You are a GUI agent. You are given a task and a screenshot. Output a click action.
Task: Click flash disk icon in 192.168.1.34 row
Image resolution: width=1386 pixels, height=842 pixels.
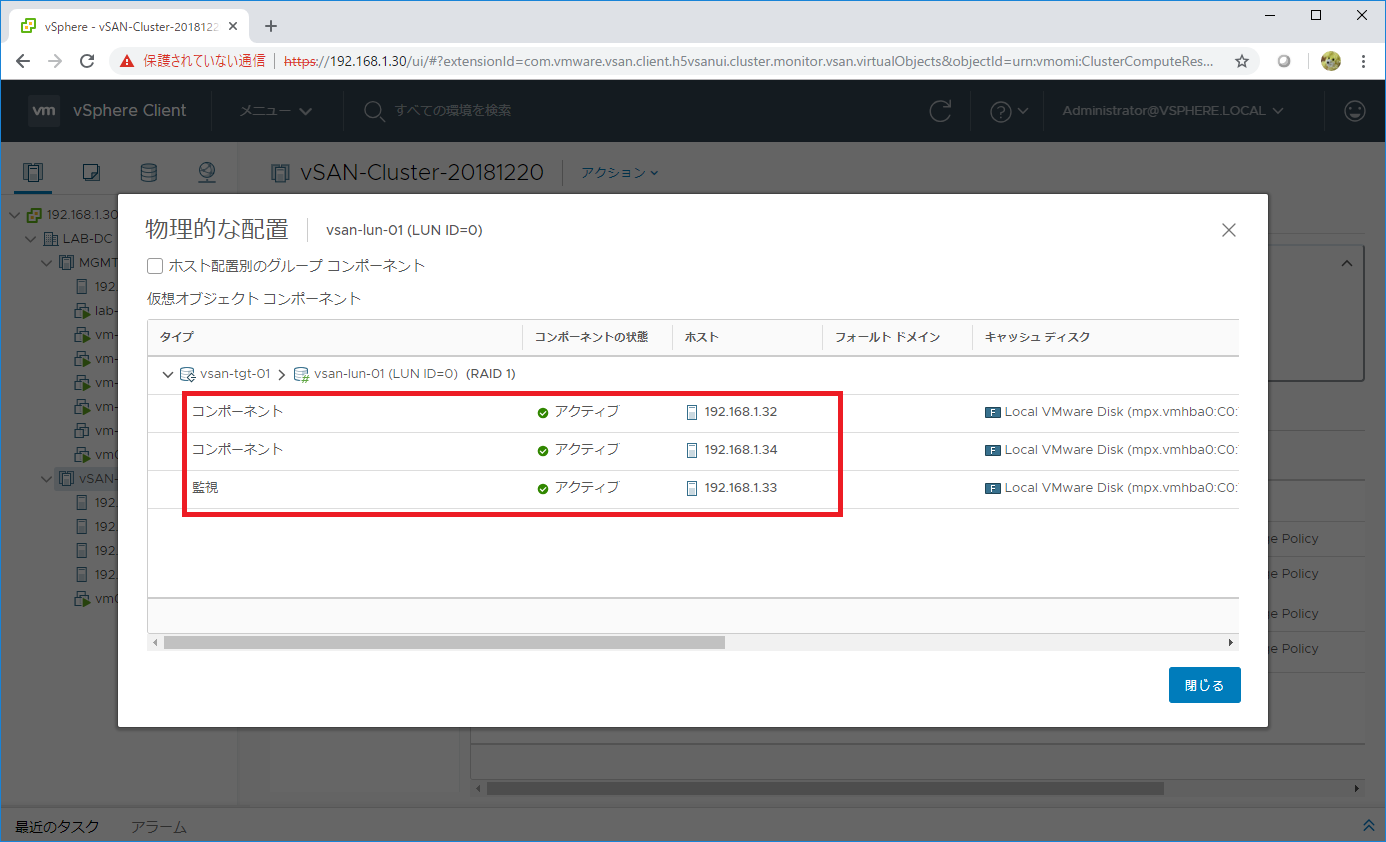click(x=993, y=450)
